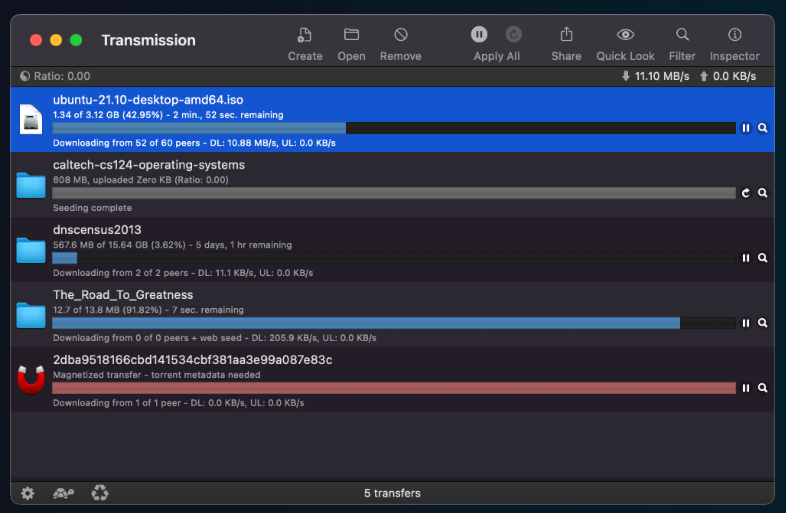786x513 pixels.
Task: Resume all transfers with Apply All
Action: click(x=513, y=34)
